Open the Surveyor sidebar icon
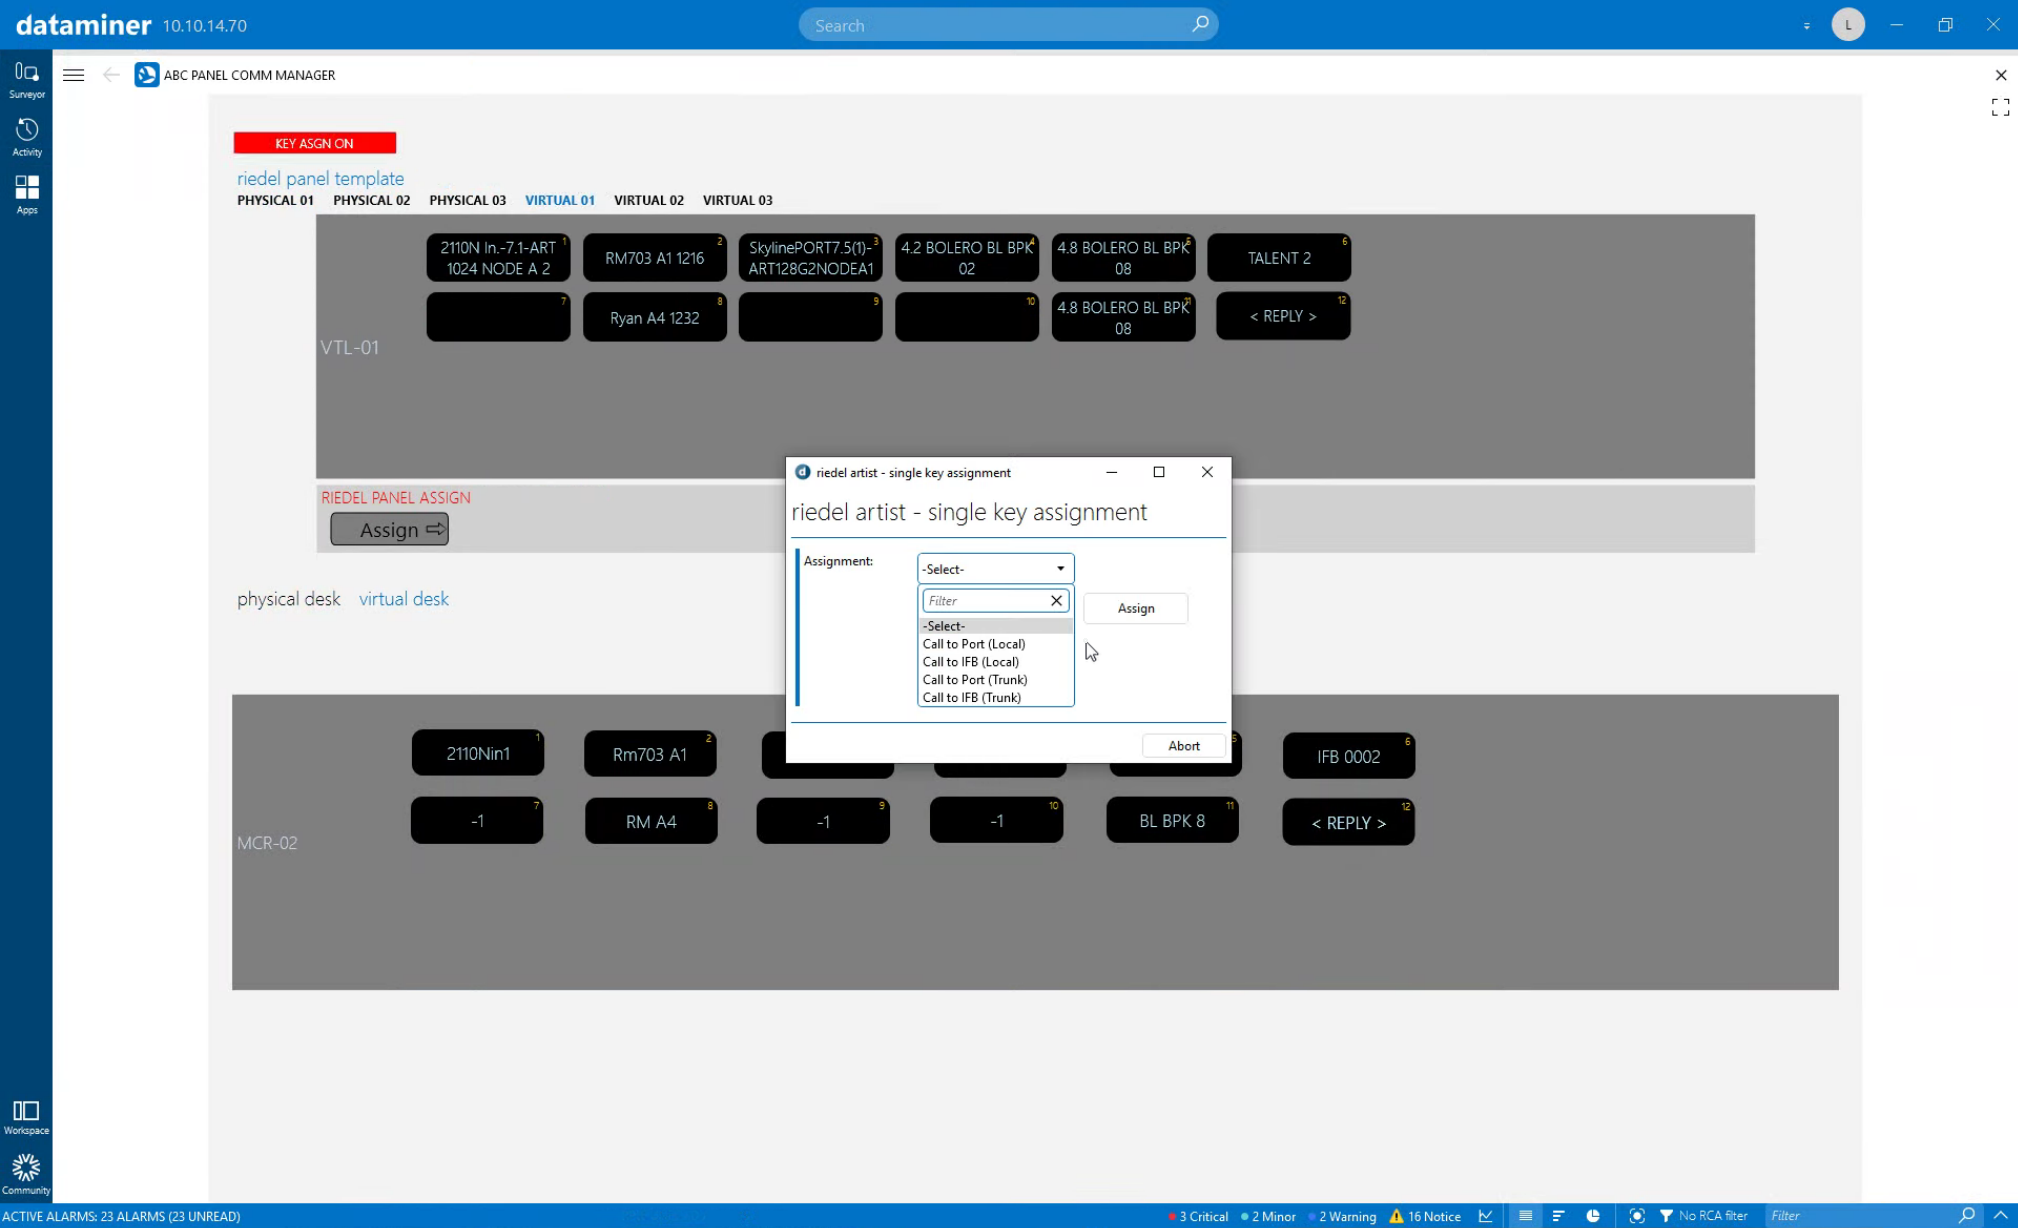The image size is (2018, 1228). [x=26, y=80]
